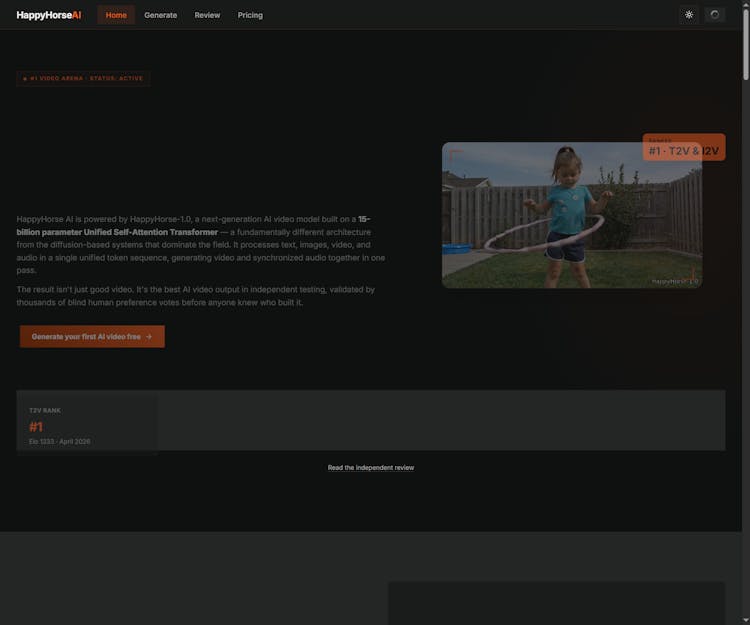Image resolution: width=750 pixels, height=625 pixels.
Task: Click the page vertical scrollbar thumb
Action: click(745, 40)
